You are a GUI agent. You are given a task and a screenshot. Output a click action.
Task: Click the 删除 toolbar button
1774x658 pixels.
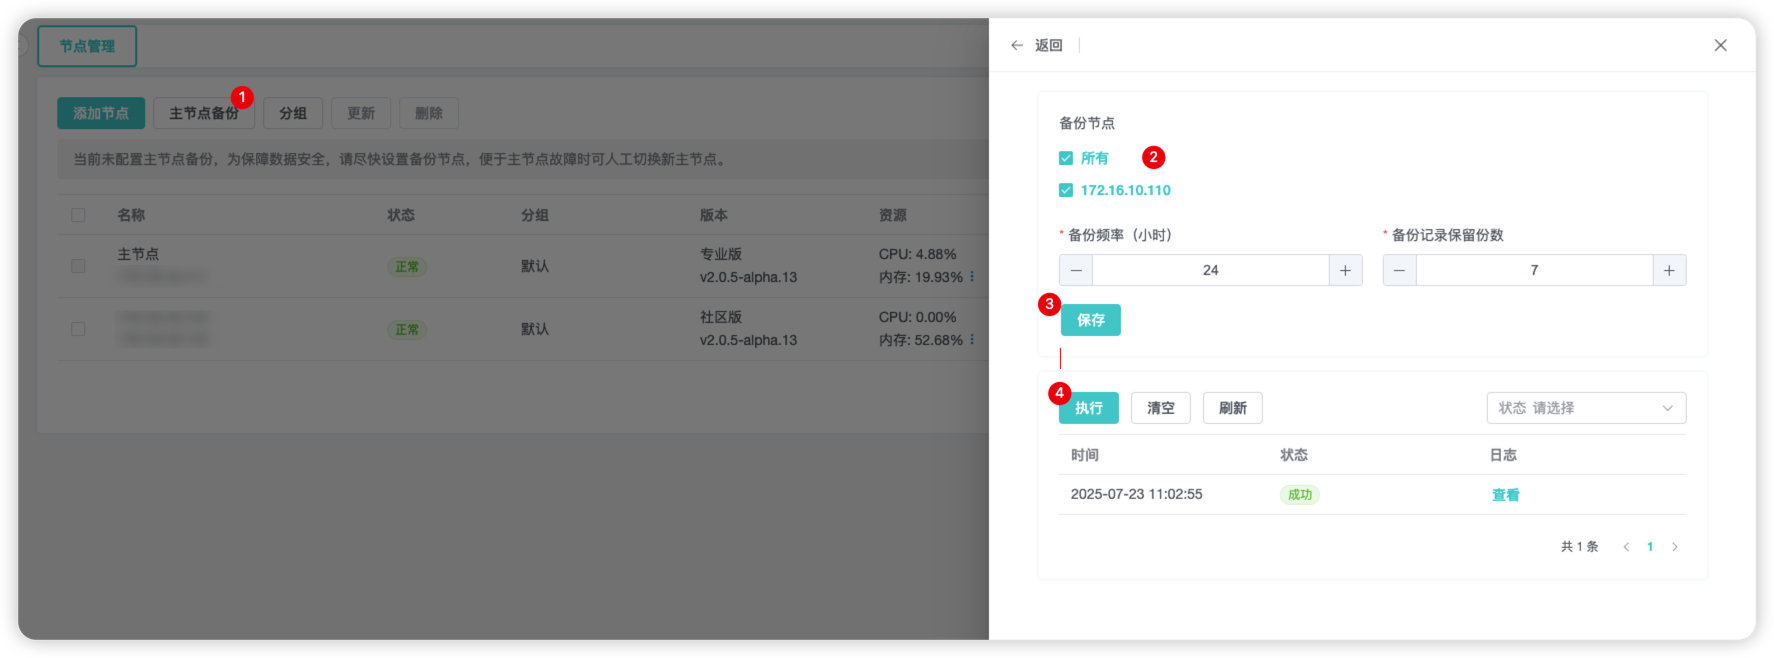[429, 113]
